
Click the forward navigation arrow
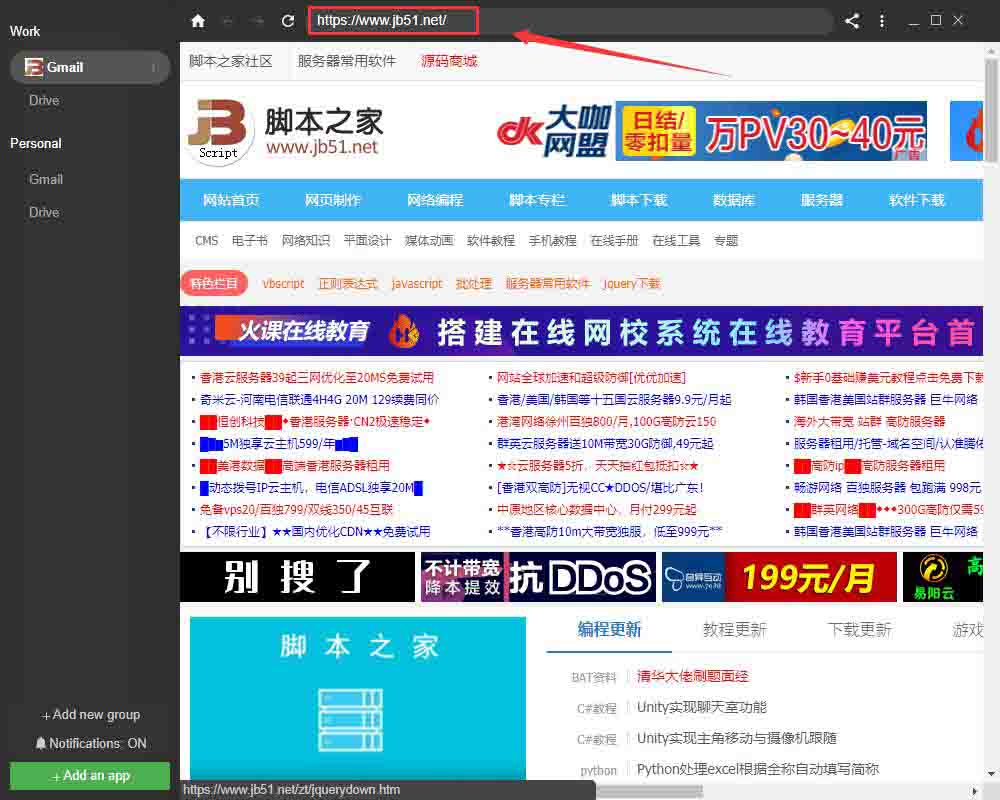tap(258, 20)
